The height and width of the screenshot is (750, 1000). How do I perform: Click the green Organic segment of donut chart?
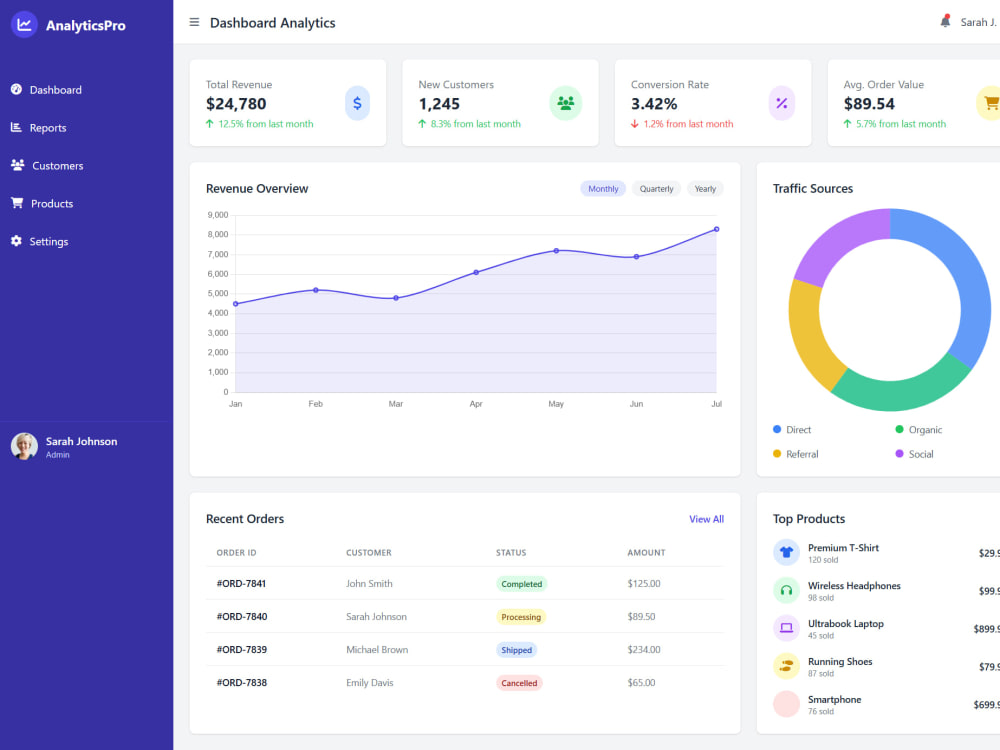tap(902, 394)
